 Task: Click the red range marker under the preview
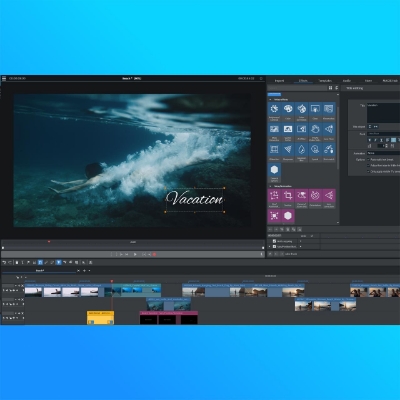(49, 242)
